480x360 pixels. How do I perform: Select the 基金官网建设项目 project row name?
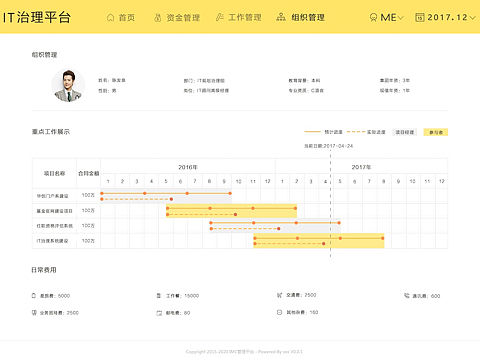click(x=54, y=211)
